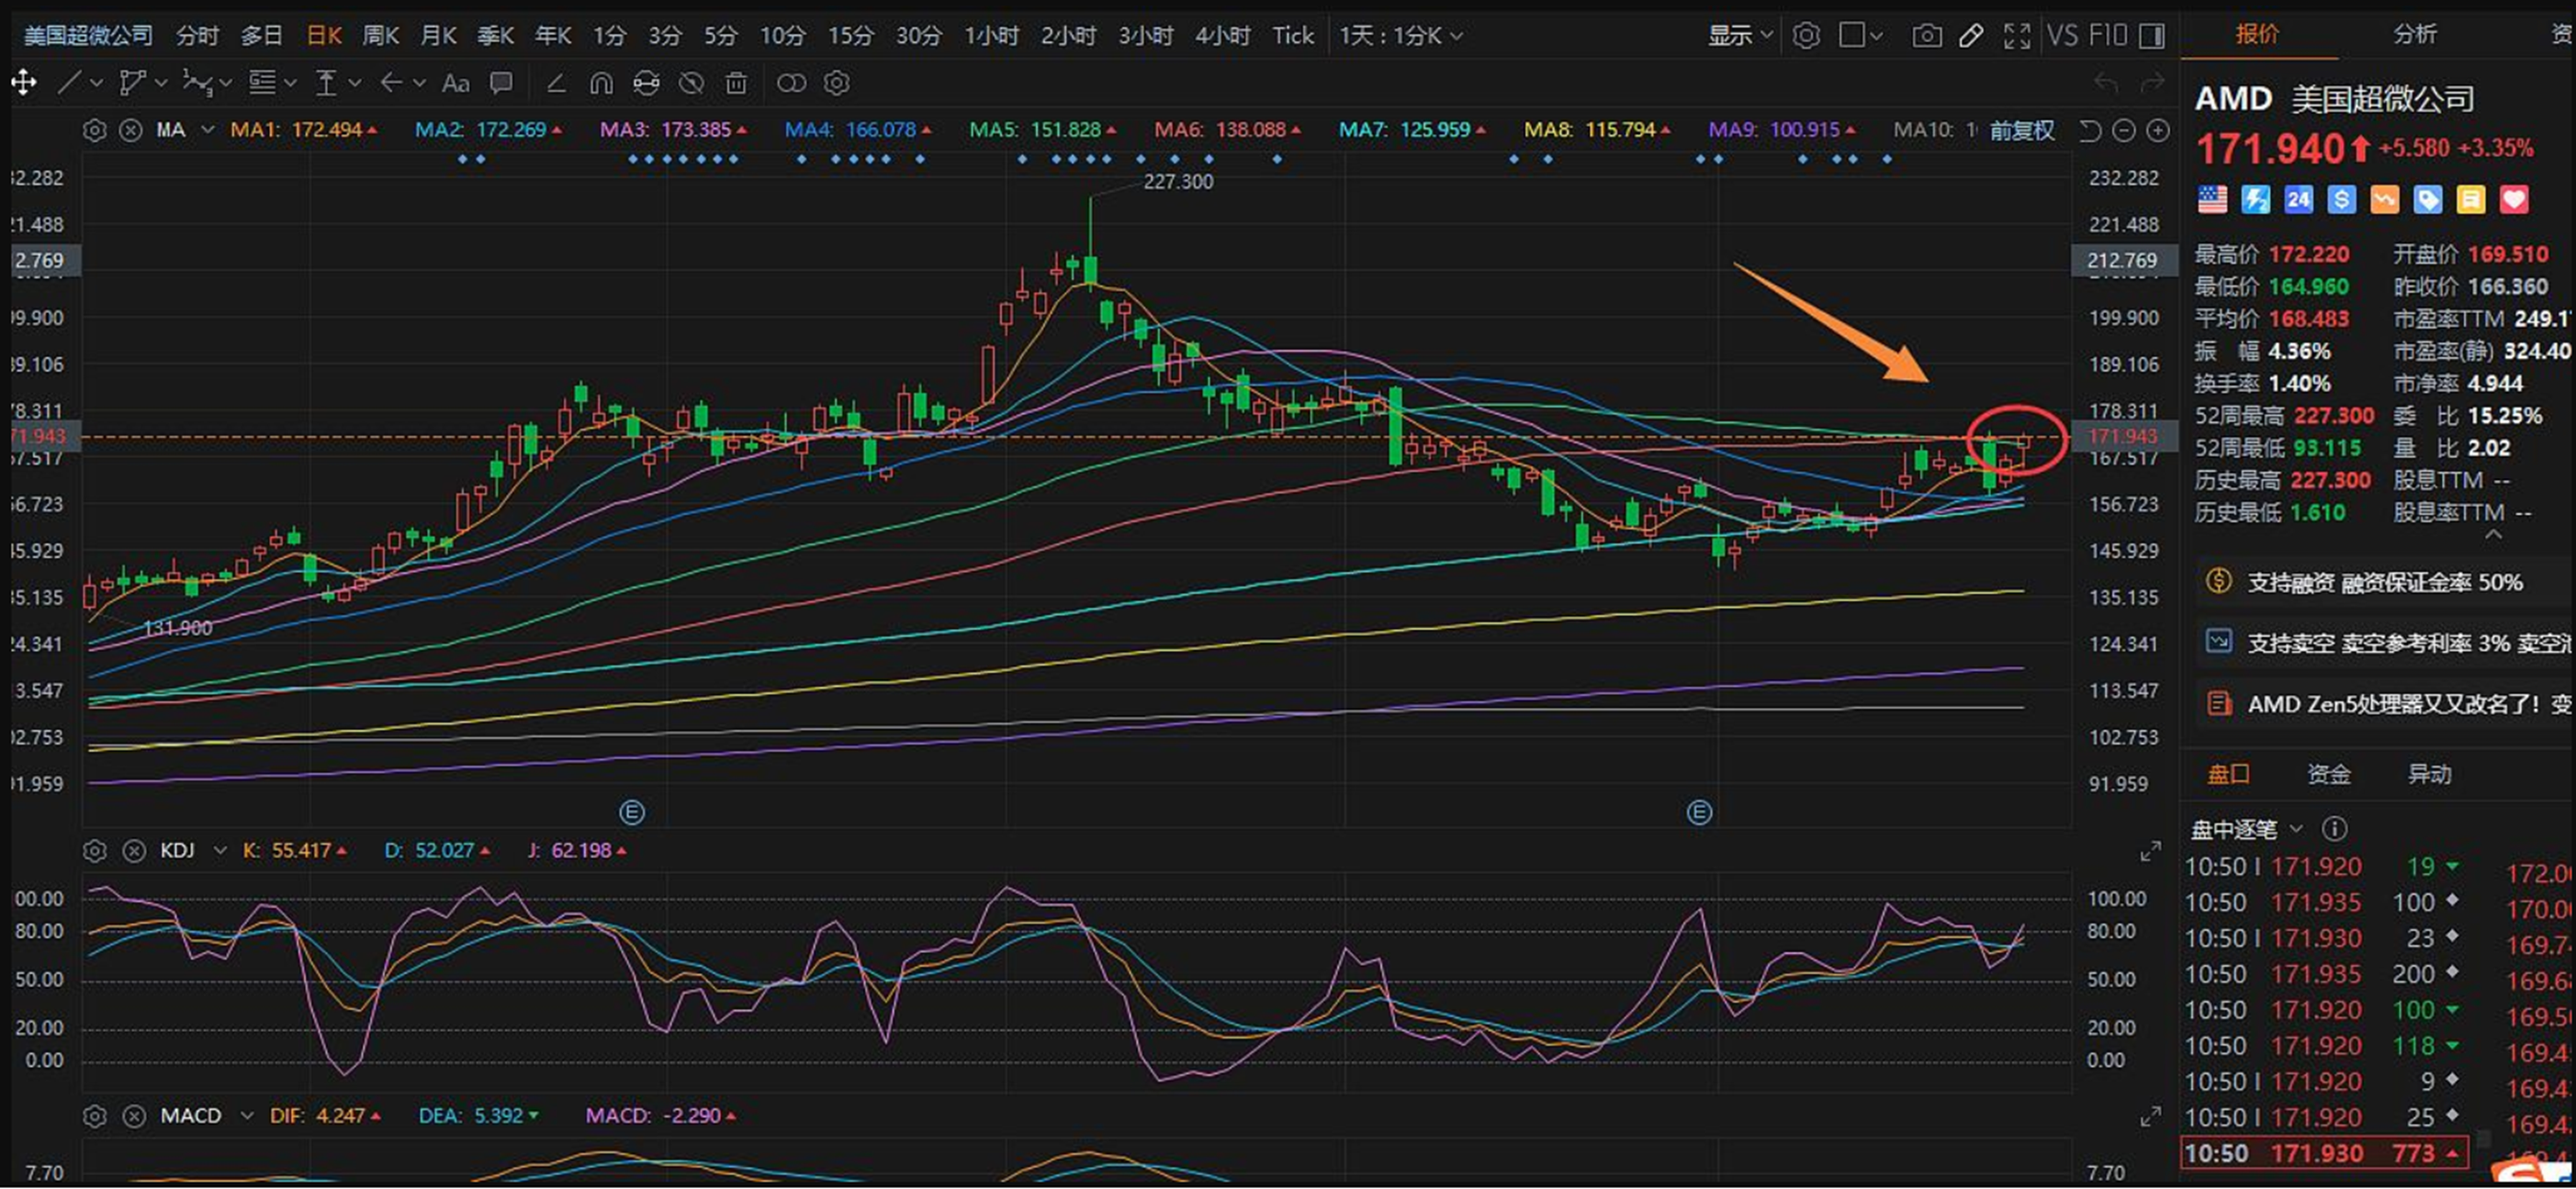
Task: Remove the MACD indicator
Action: click(133, 1116)
